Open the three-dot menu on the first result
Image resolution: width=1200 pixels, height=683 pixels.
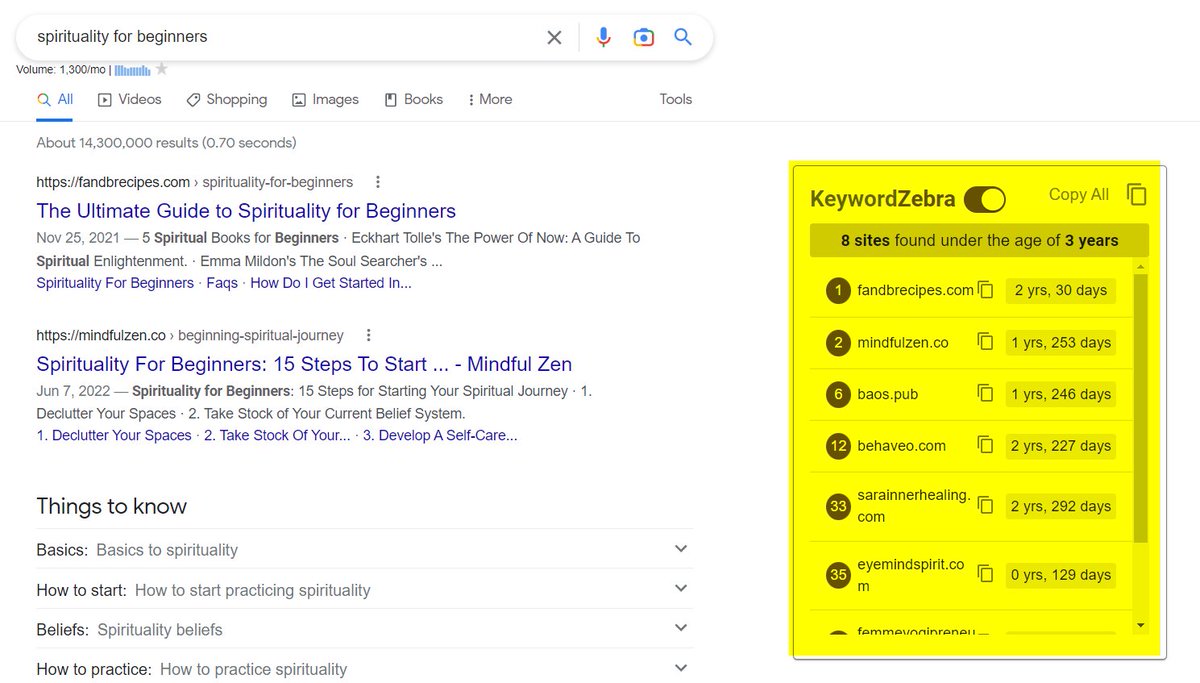(x=377, y=181)
